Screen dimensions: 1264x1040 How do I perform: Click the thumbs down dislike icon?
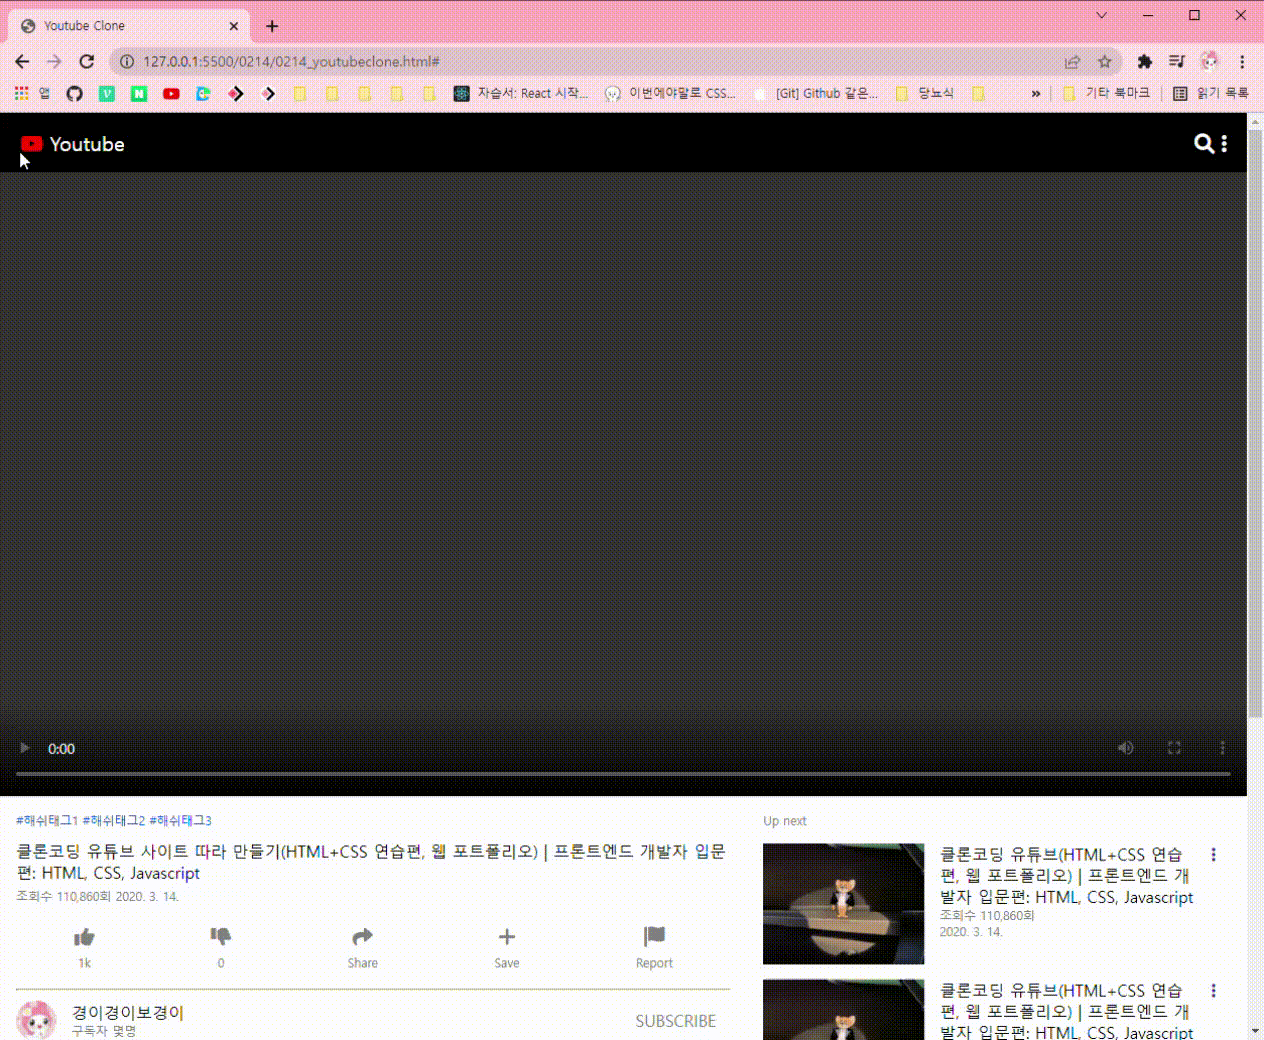pos(221,936)
